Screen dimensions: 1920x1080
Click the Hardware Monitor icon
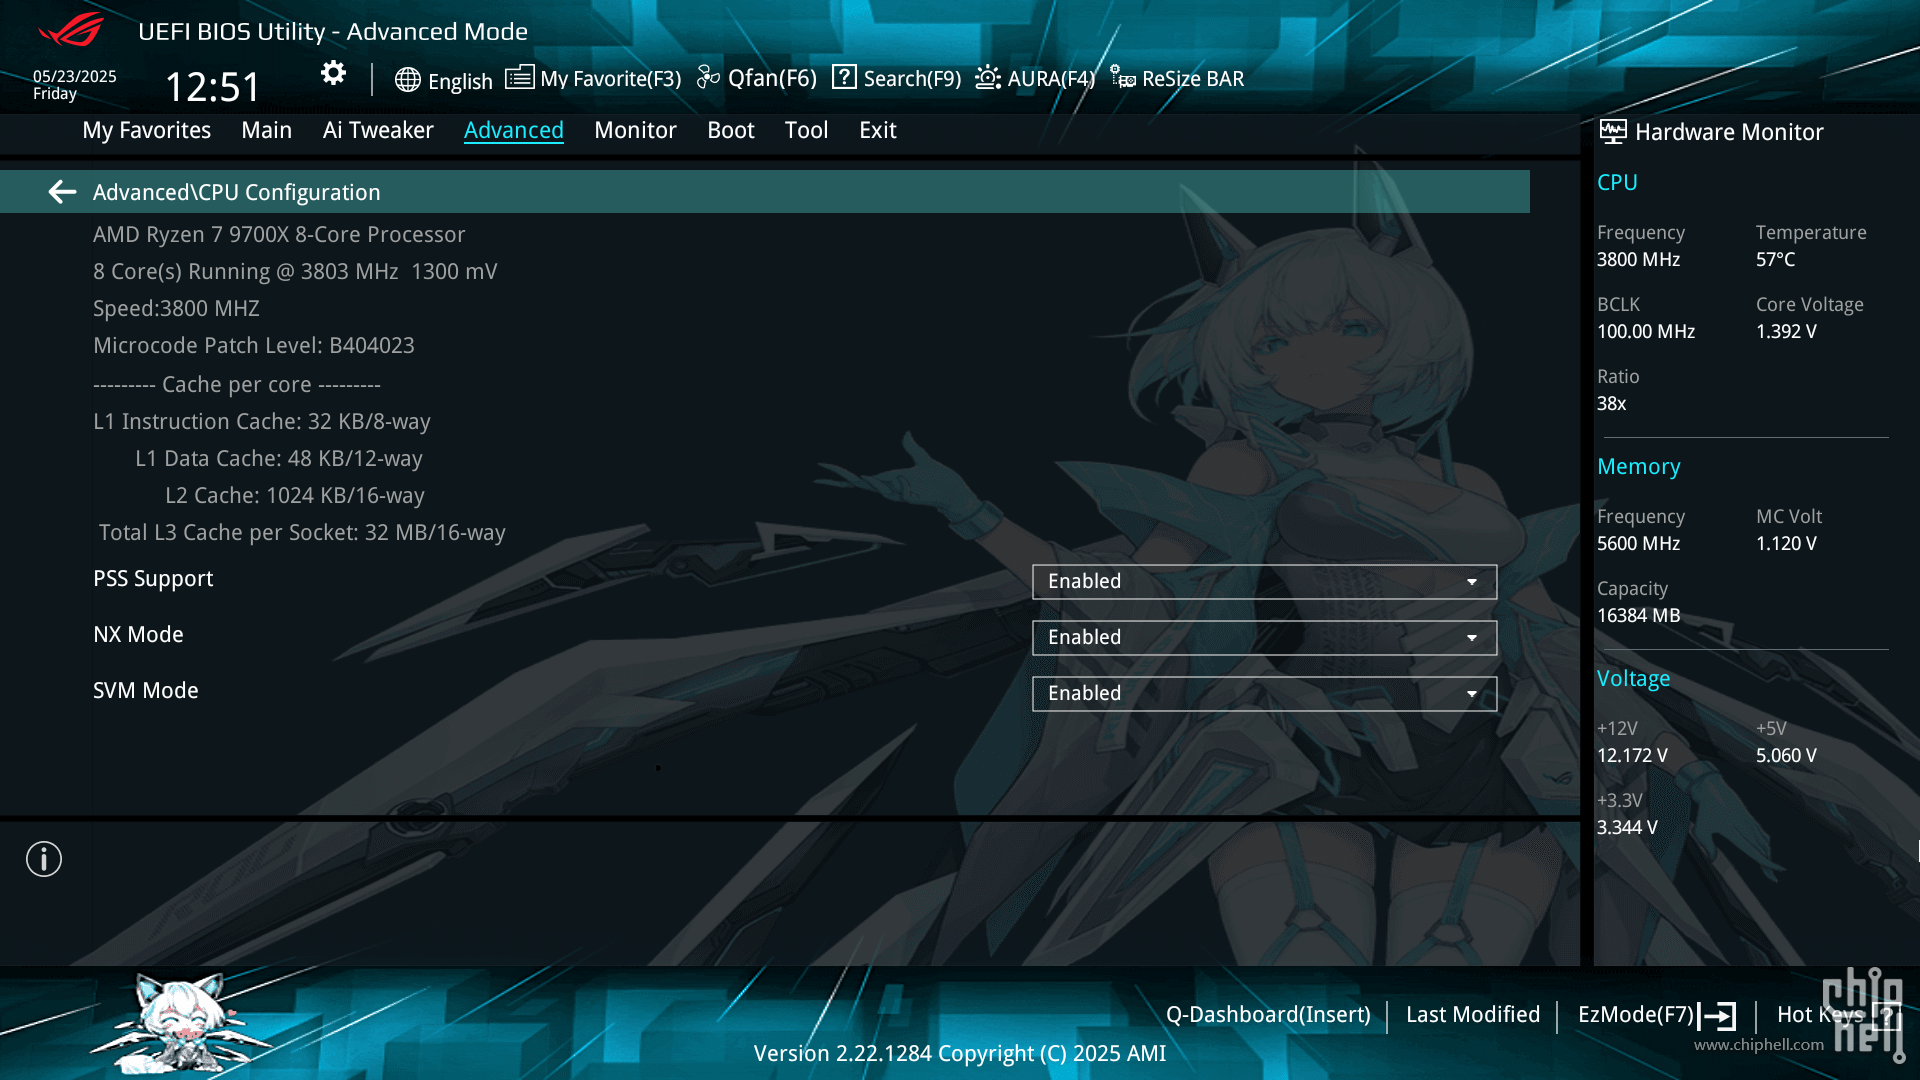1612,131
